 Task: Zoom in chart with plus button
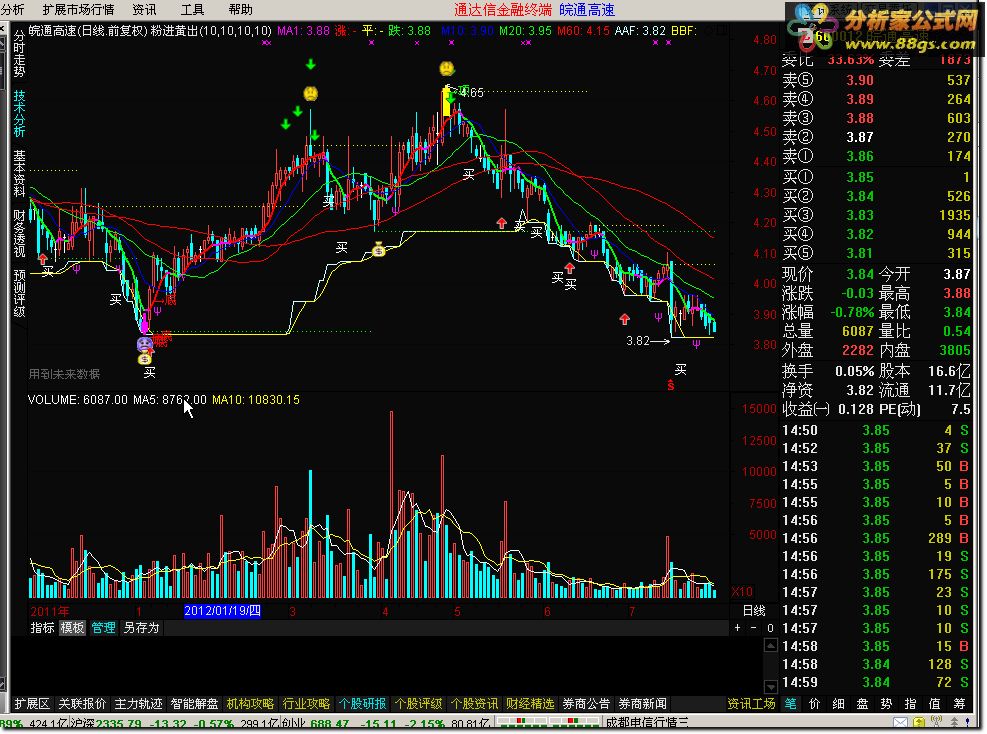click(737, 628)
